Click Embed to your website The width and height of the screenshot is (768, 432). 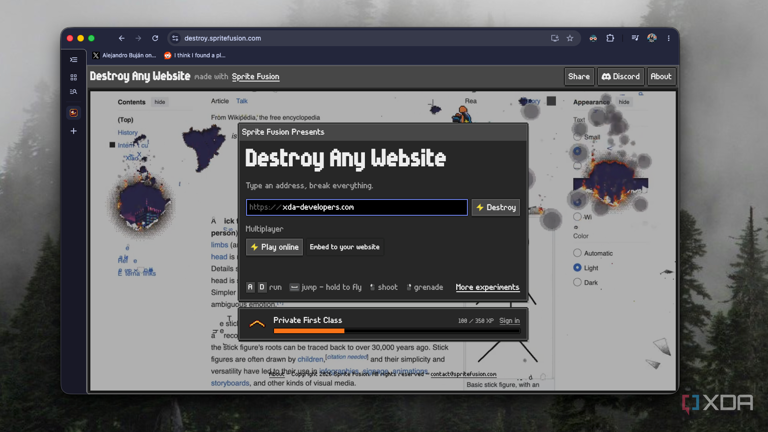click(x=344, y=247)
